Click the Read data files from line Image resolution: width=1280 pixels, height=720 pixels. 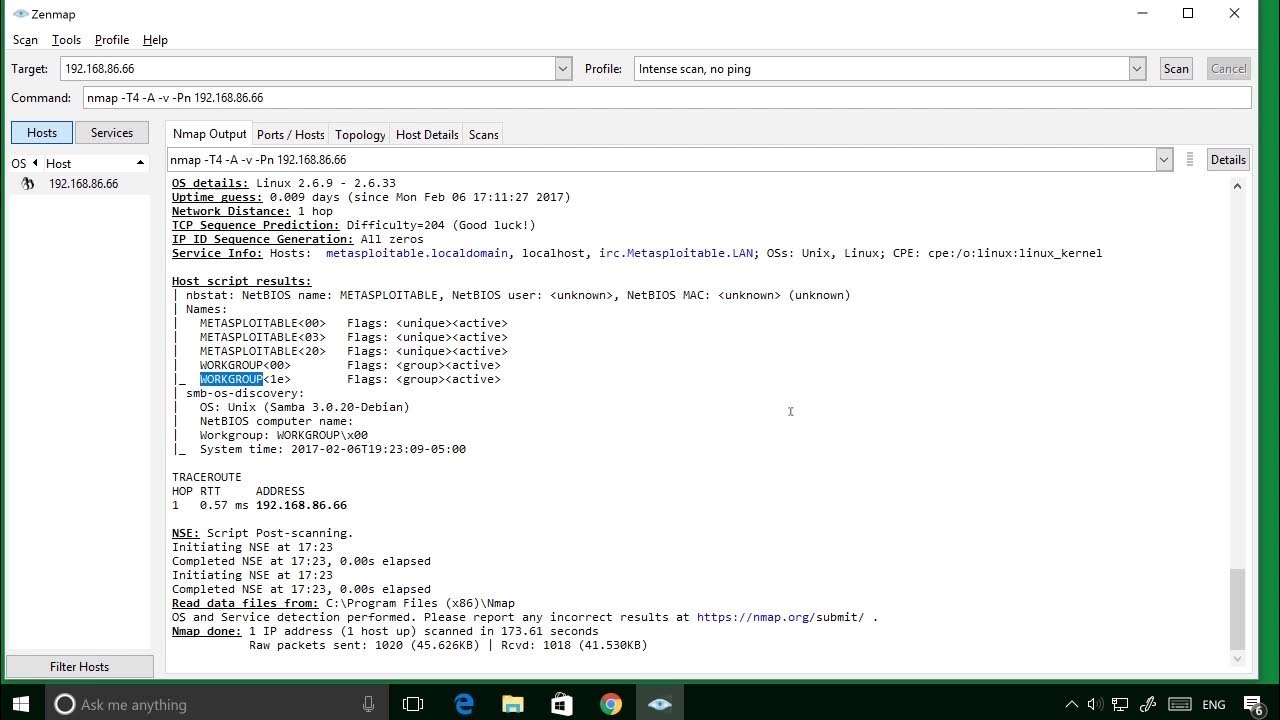[343, 603]
